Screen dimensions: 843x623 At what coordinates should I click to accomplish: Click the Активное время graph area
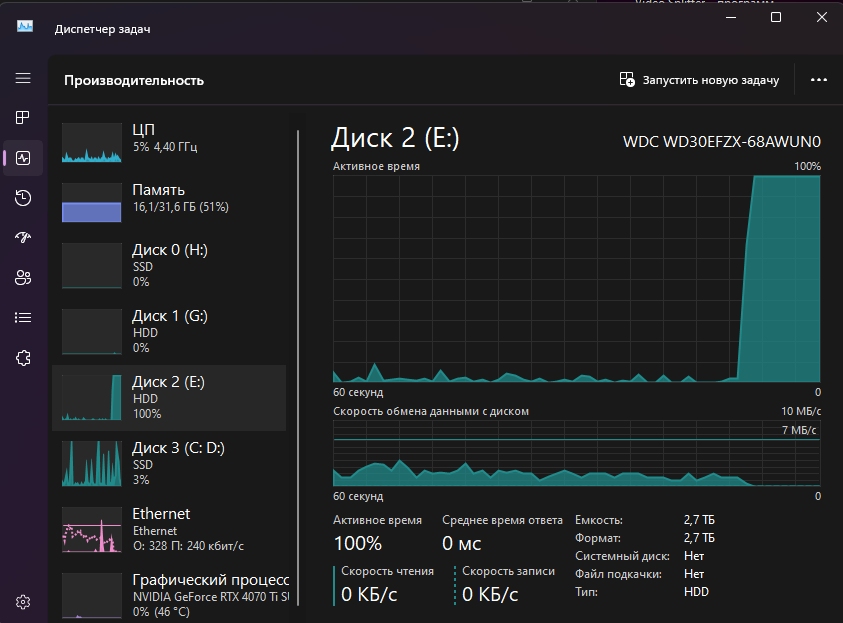(x=576, y=278)
